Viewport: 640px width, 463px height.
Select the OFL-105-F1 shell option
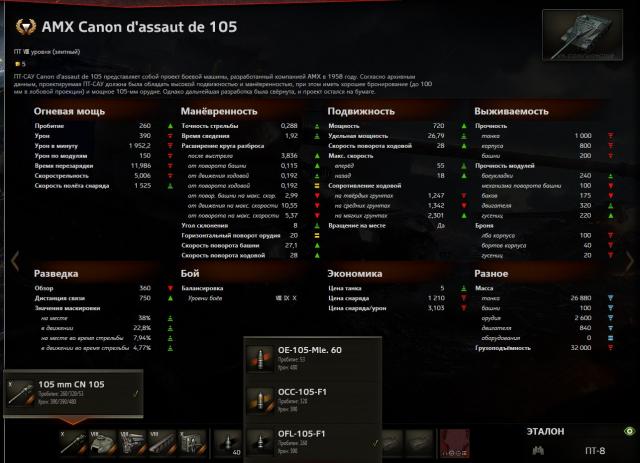(313, 442)
